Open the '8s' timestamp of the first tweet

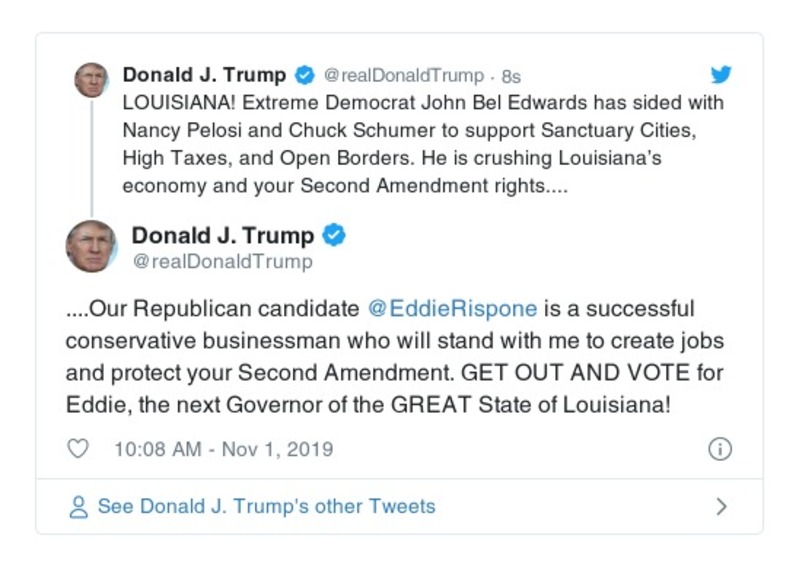click(511, 76)
